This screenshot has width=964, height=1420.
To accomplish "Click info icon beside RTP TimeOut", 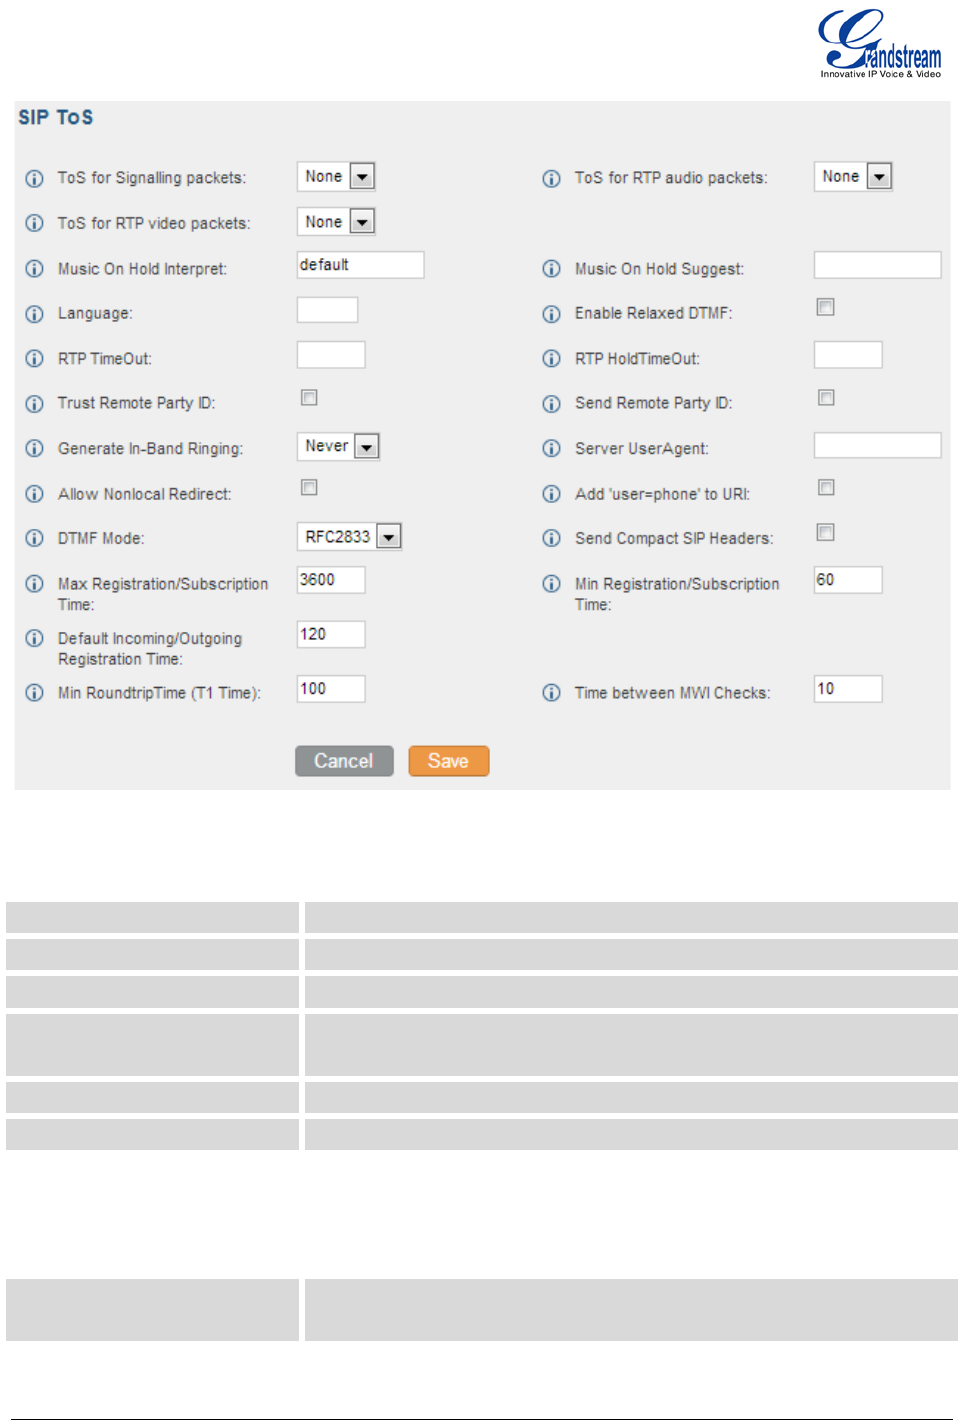I will pos(34,359).
